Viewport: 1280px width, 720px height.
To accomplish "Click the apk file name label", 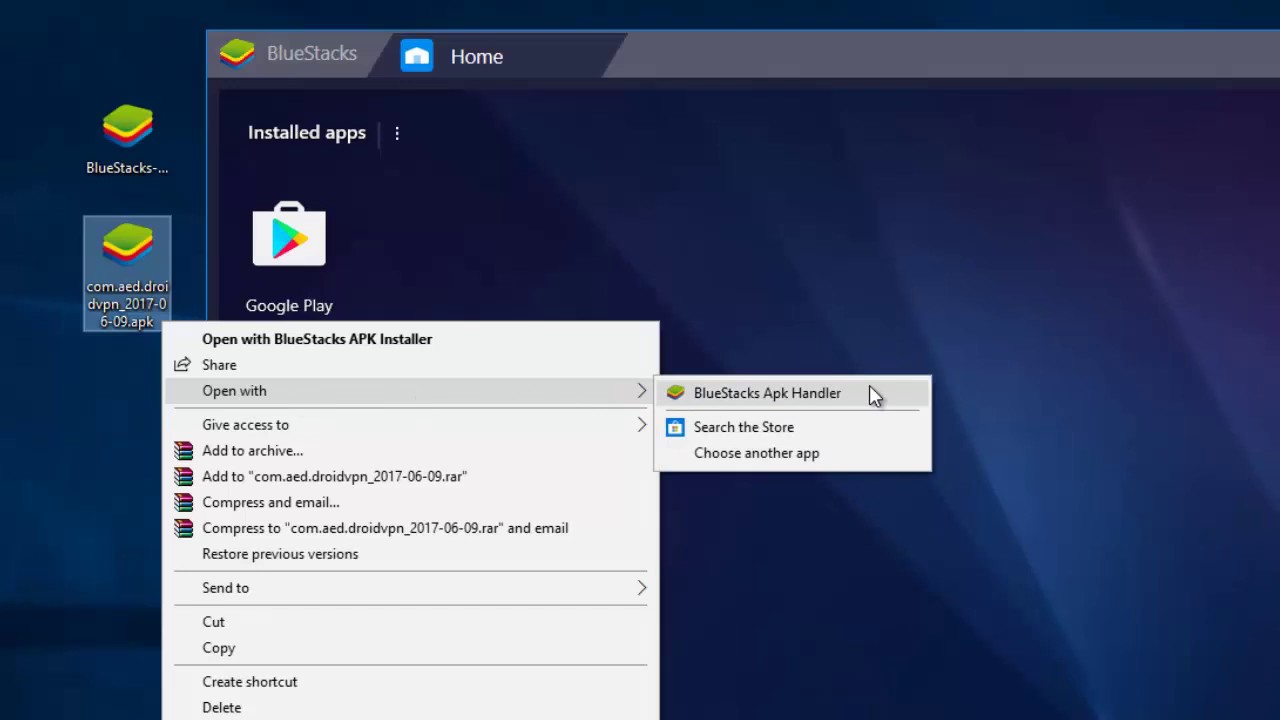I will [127, 304].
